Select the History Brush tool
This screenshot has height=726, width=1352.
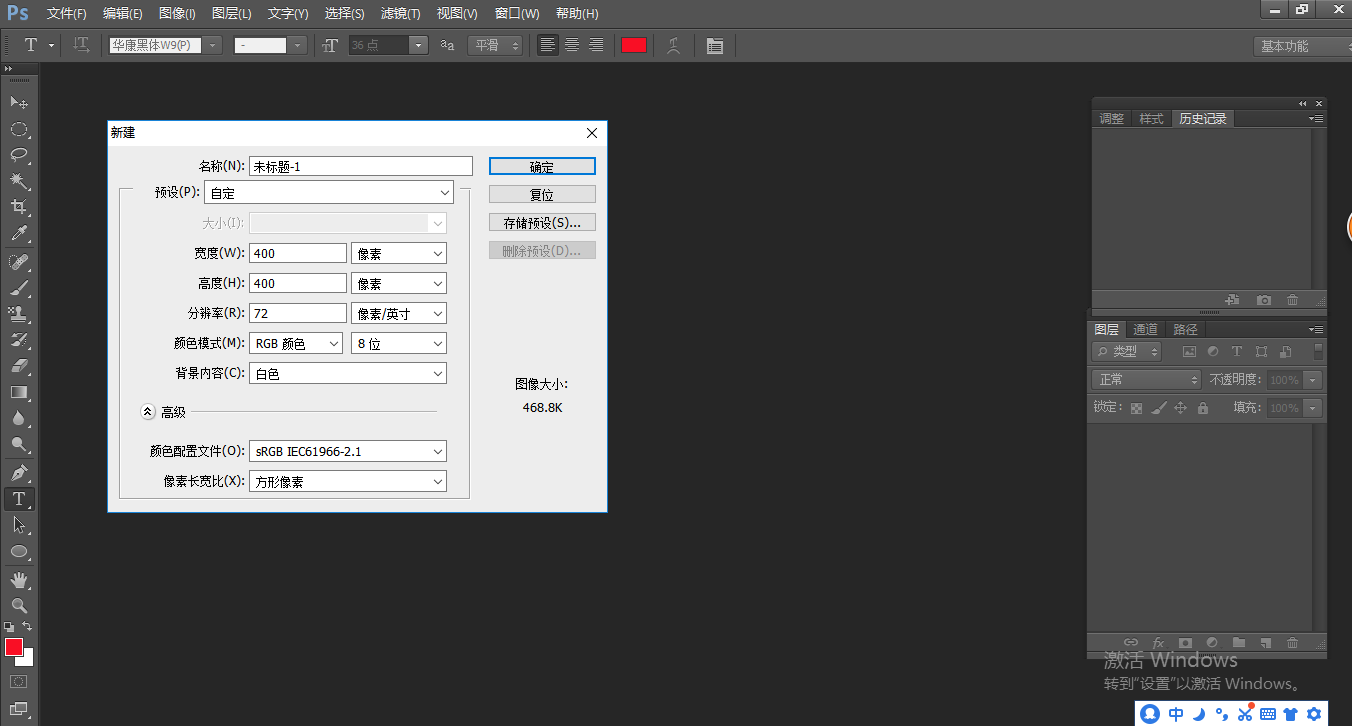click(19, 340)
